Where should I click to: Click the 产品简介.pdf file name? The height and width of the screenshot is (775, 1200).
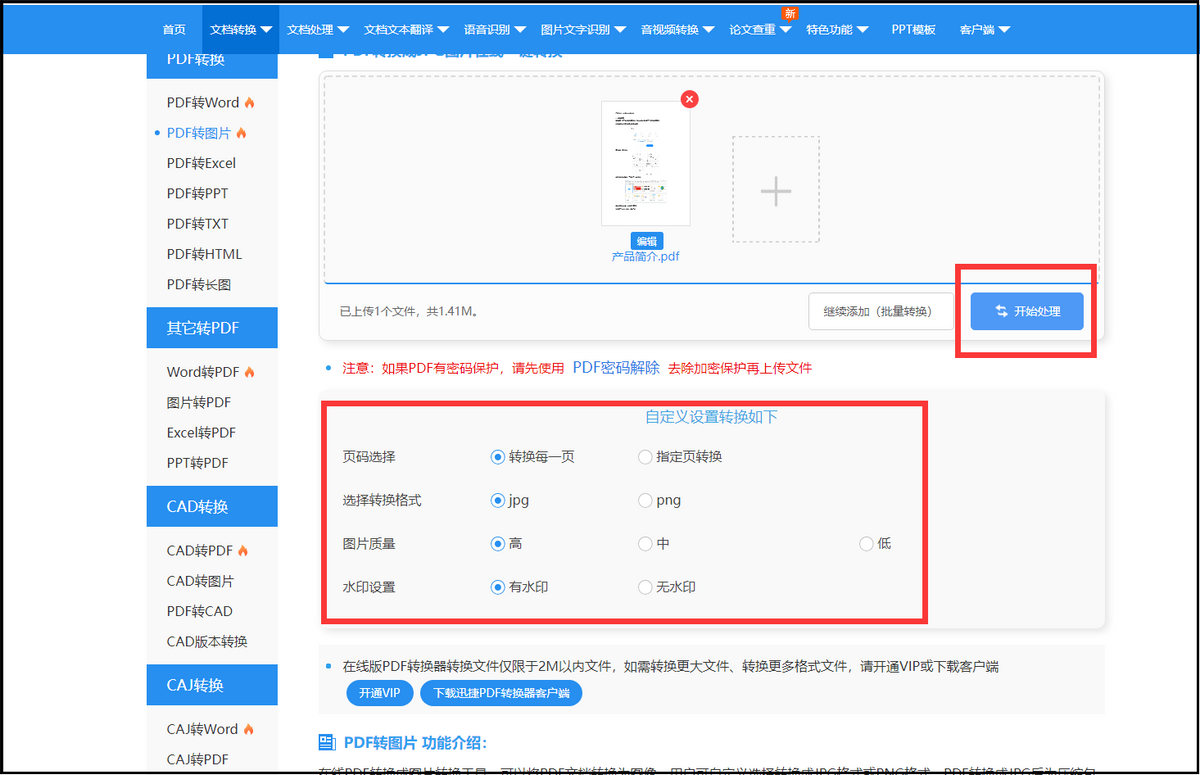[646, 256]
